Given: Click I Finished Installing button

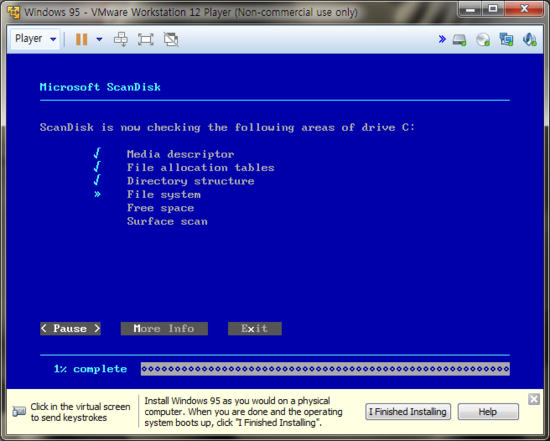Looking at the screenshot, I should [408, 412].
